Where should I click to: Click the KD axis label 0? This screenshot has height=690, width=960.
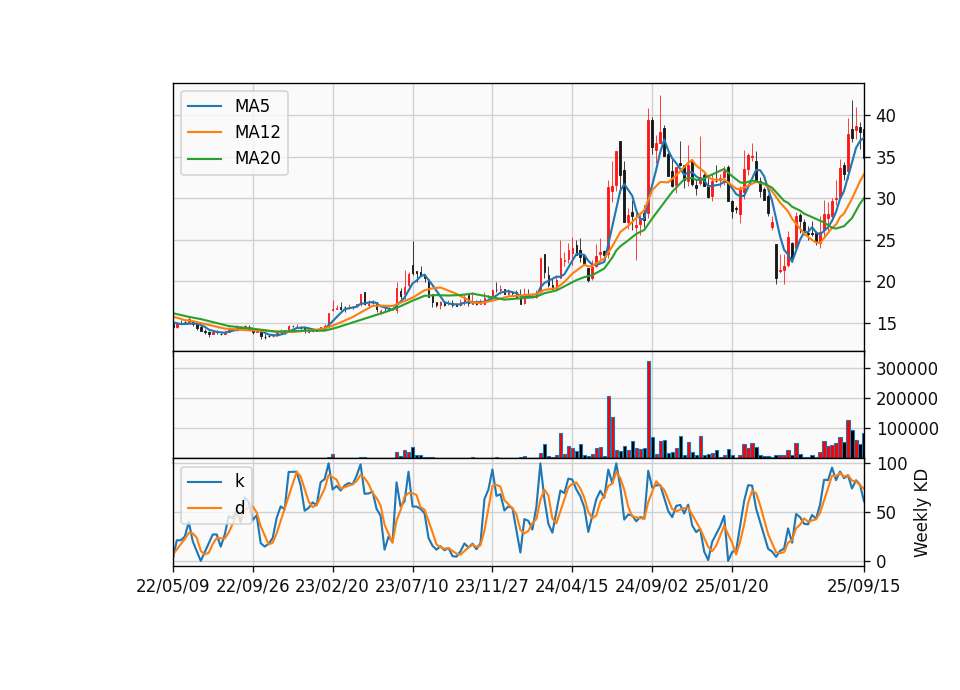[881, 561]
